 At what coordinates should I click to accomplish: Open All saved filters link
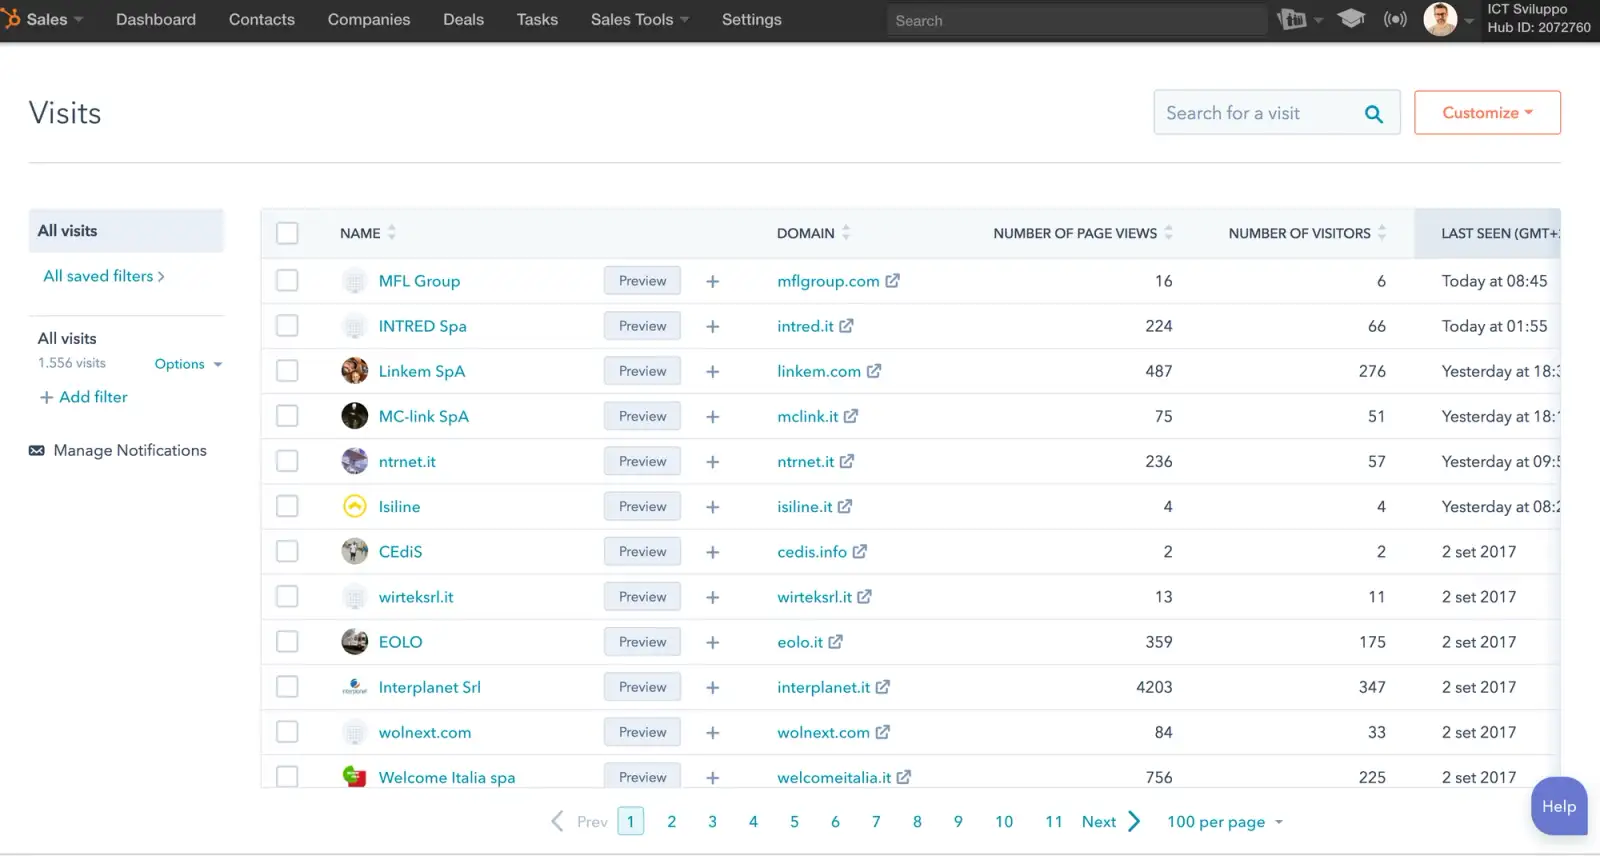pyautogui.click(x=104, y=276)
